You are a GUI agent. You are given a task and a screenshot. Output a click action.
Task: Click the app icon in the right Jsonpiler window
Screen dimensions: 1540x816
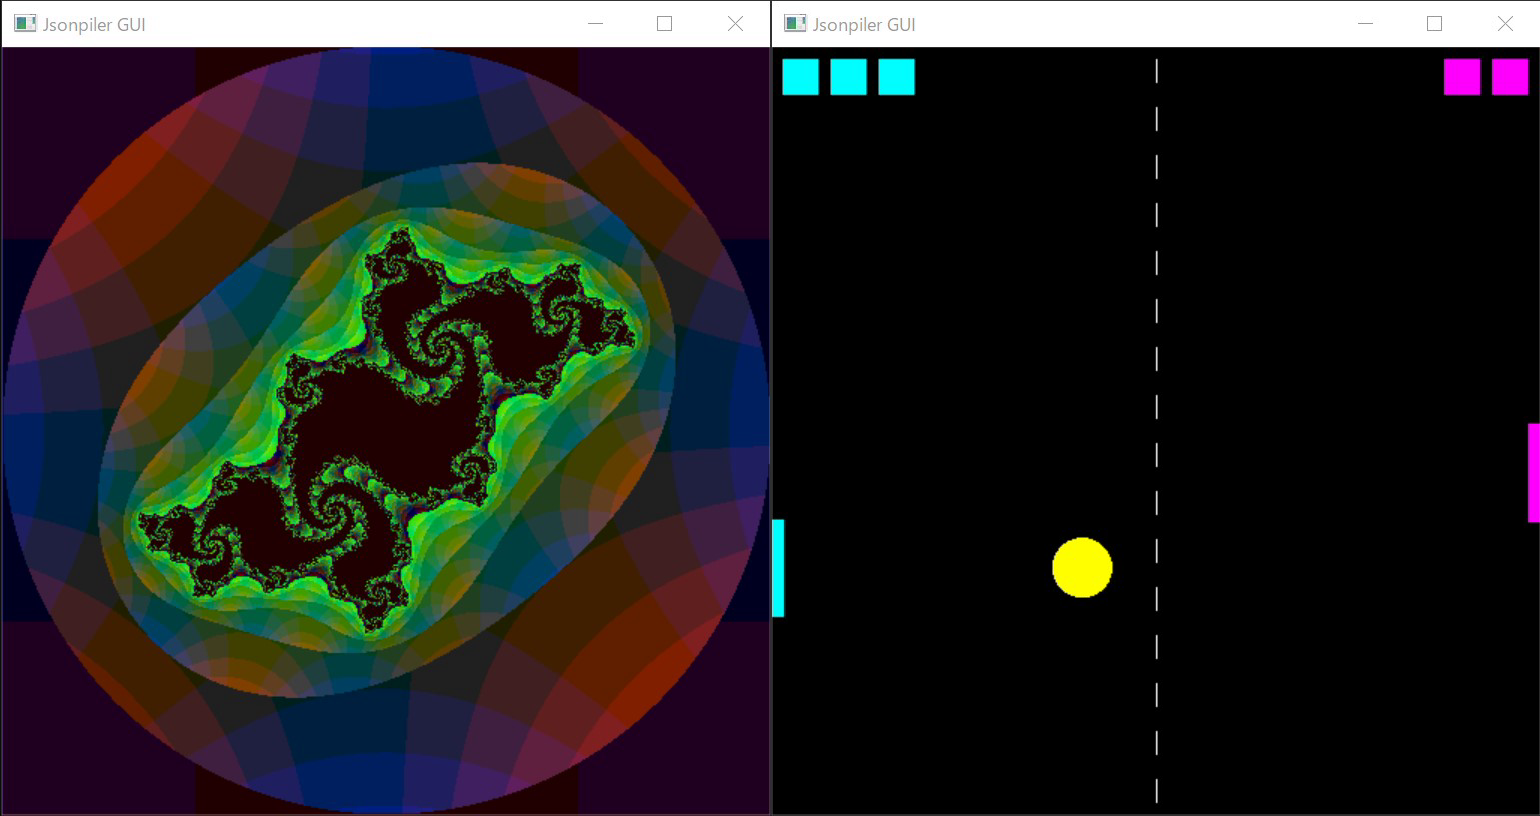point(795,24)
